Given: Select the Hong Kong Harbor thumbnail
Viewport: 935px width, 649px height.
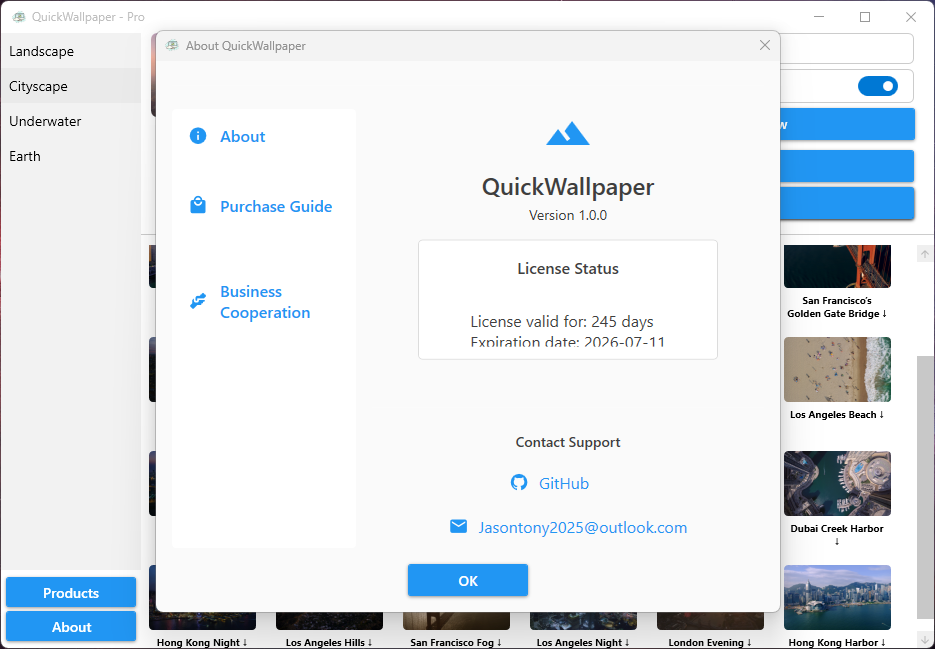Looking at the screenshot, I should tap(837, 597).
